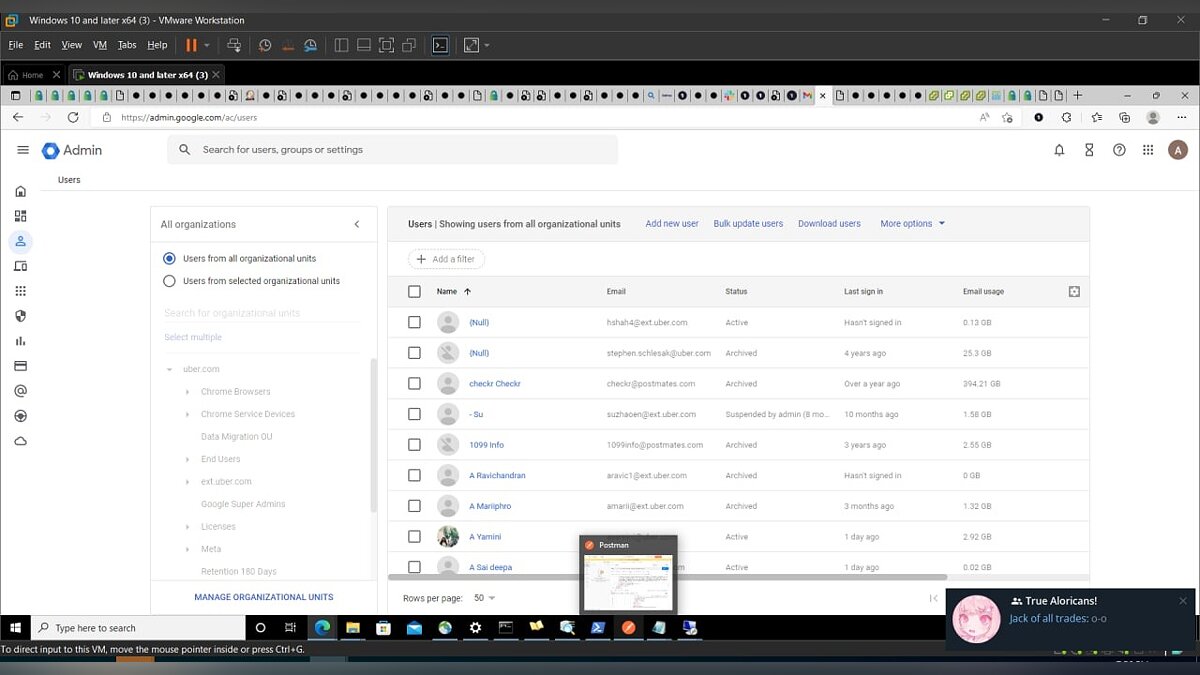Click the Add new user link

[x=672, y=224]
